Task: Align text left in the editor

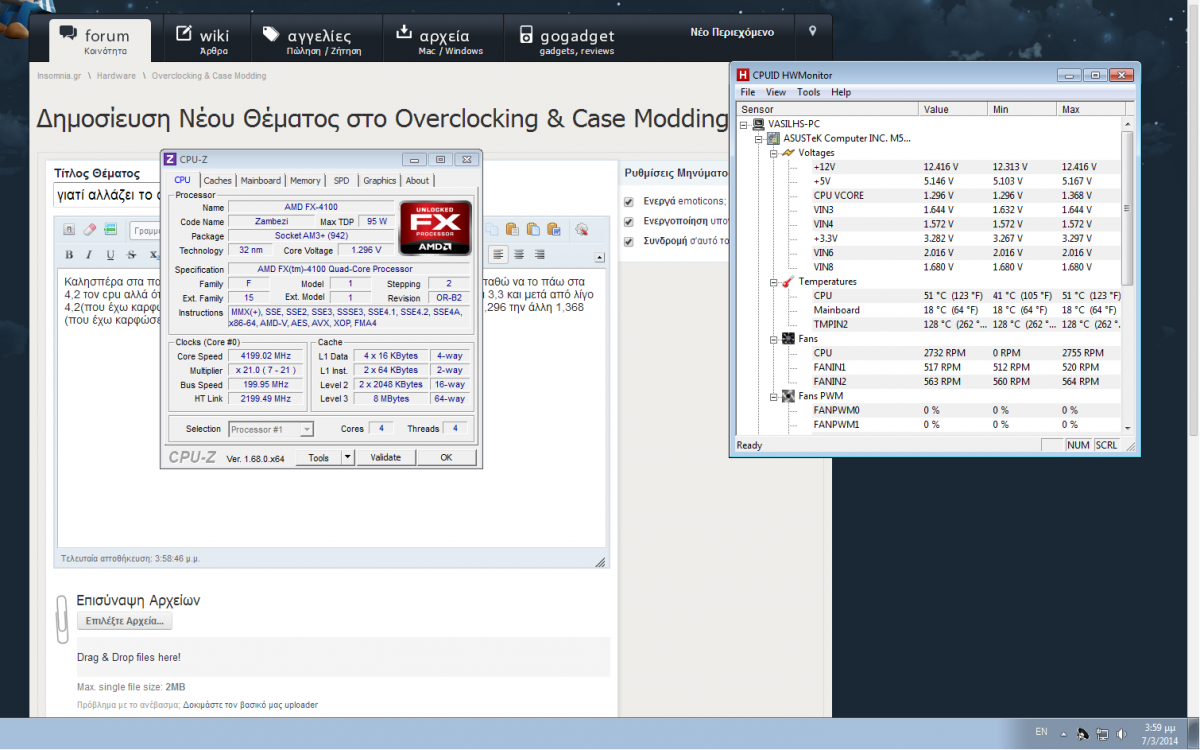Action: pyautogui.click(x=499, y=255)
